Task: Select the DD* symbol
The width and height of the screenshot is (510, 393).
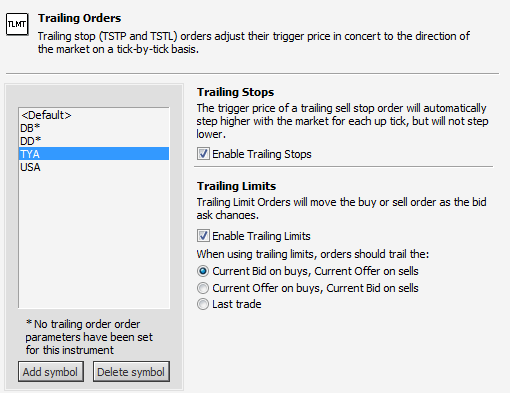Action: (94, 141)
